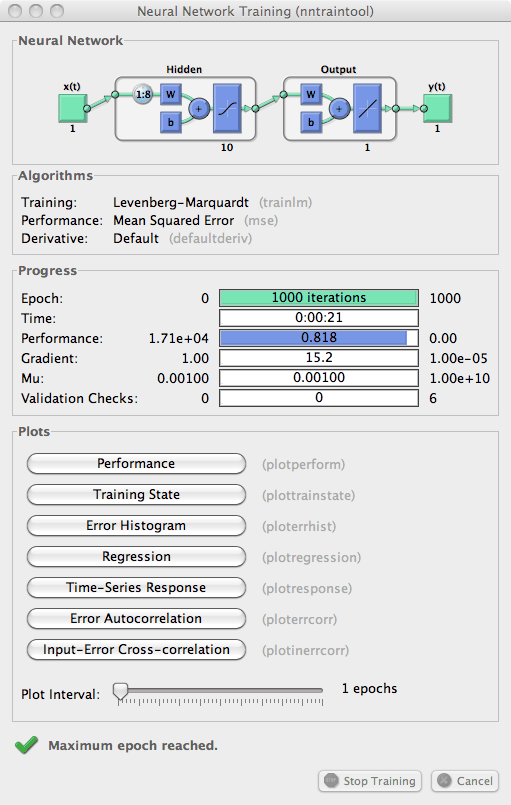The image size is (511, 805).
Task: Click the Hidden layer W weight block
Action: tap(171, 94)
